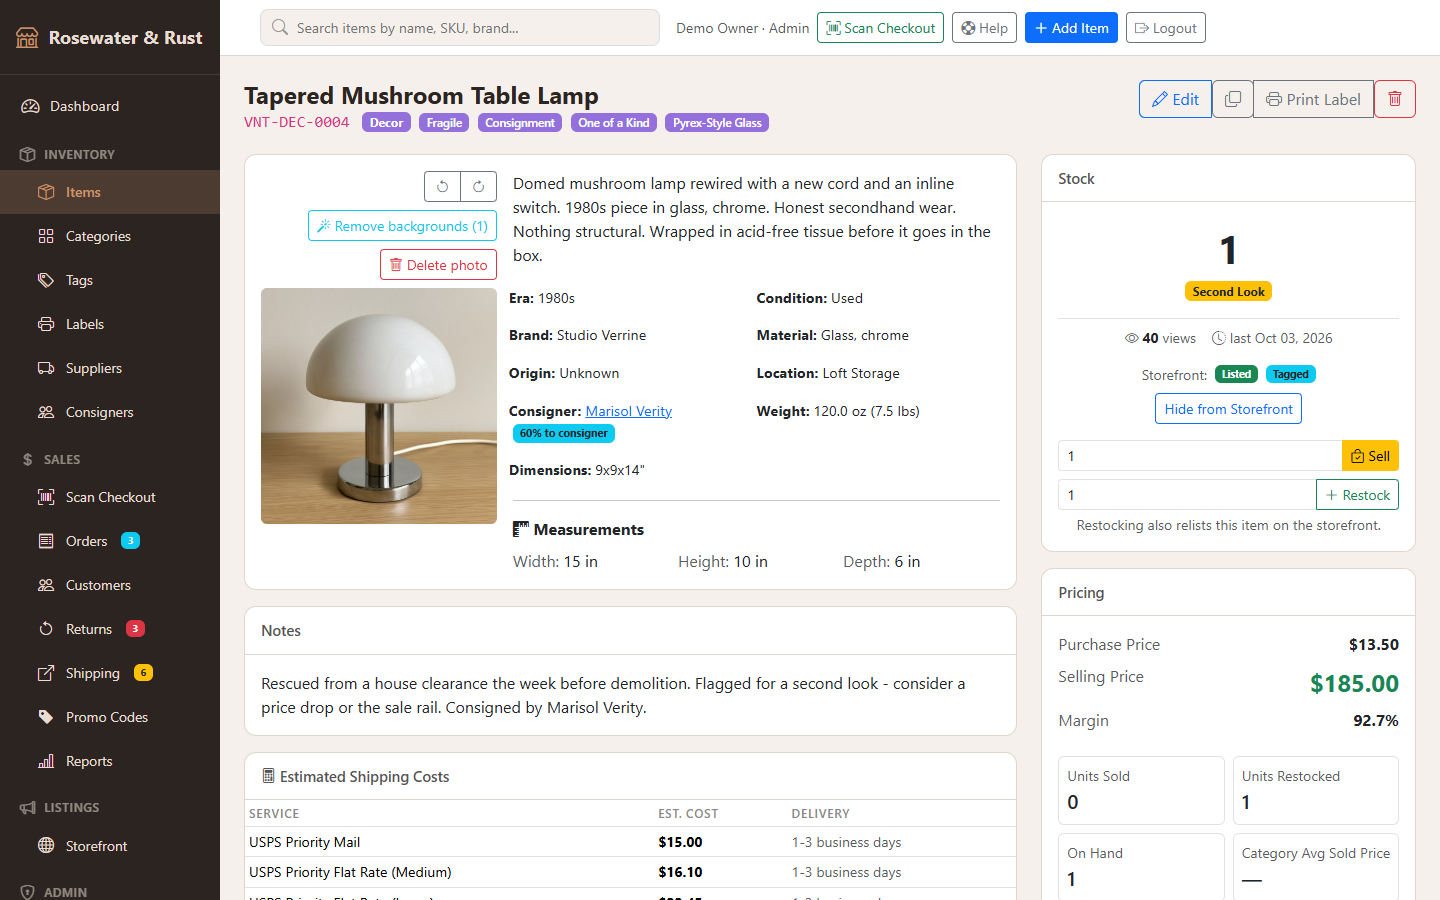Click the Pyrex-Style Glass tag
This screenshot has width=1440, height=900.
click(x=717, y=123)
